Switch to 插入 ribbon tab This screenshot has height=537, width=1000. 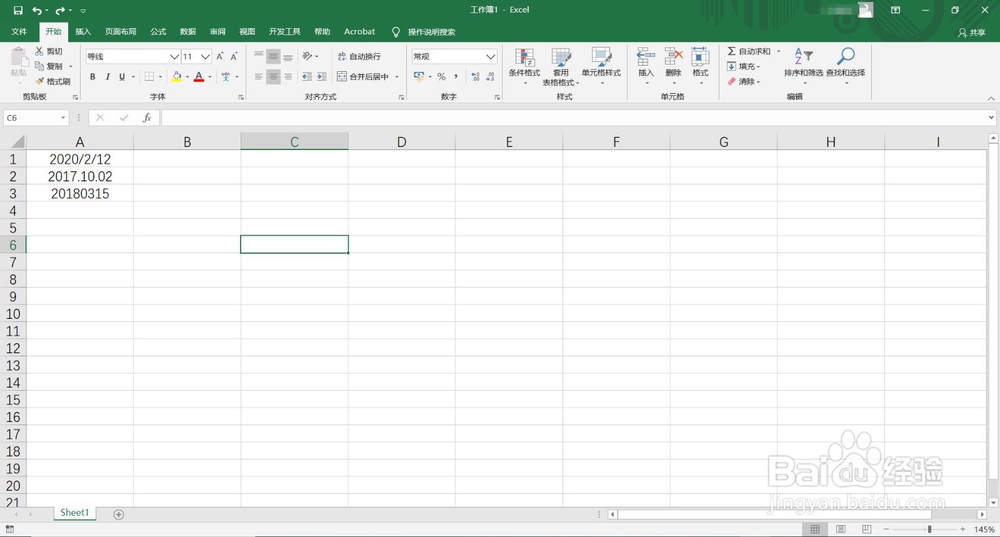point(83,32)
